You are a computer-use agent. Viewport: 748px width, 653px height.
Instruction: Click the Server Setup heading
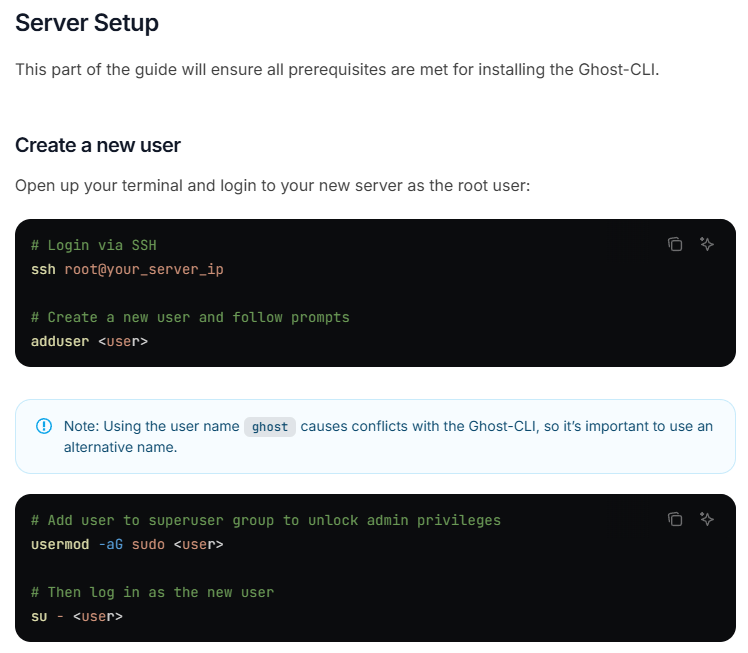click(87, 23)
